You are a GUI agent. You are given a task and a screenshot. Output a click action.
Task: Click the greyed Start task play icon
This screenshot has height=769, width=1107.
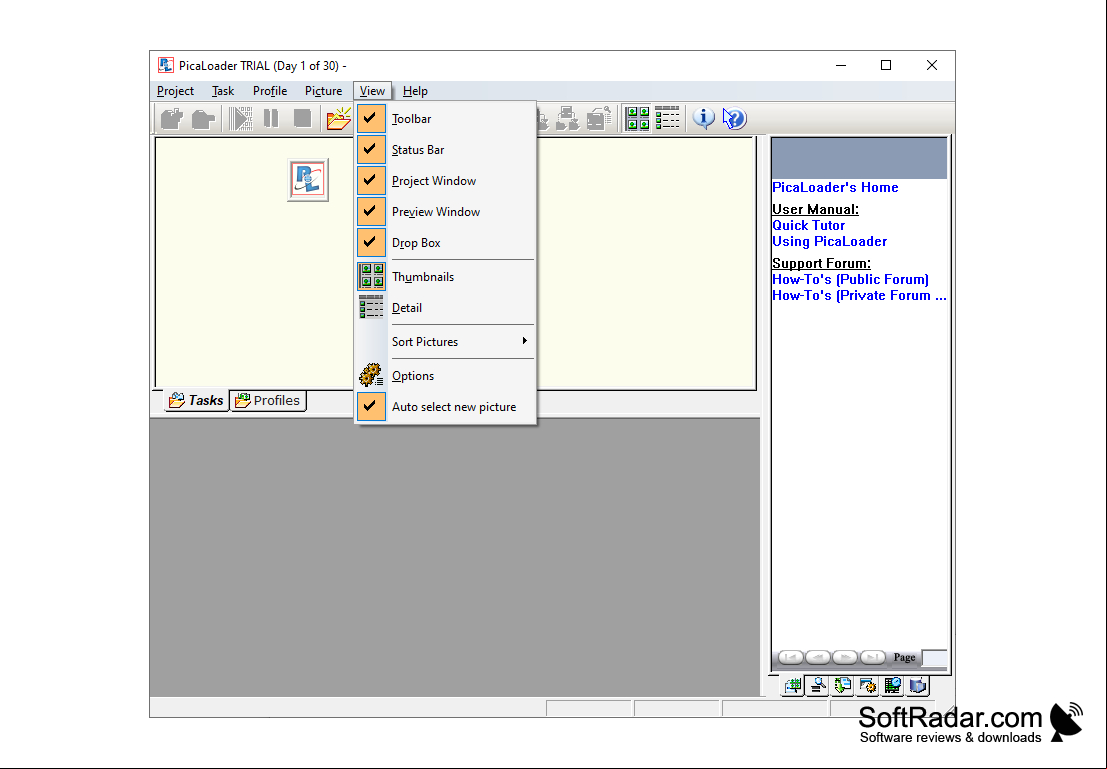[240, 119]
